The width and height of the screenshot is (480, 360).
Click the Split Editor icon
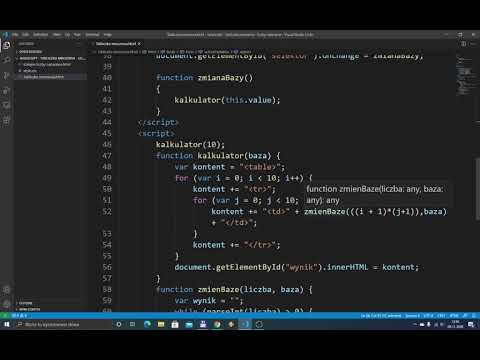463,44
